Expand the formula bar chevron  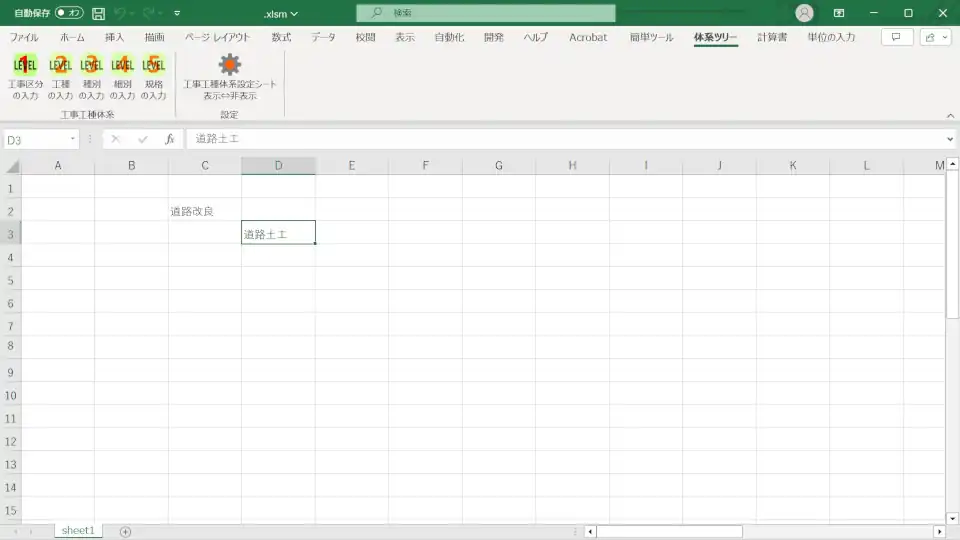pyautogui.click(x=950, y=139)
